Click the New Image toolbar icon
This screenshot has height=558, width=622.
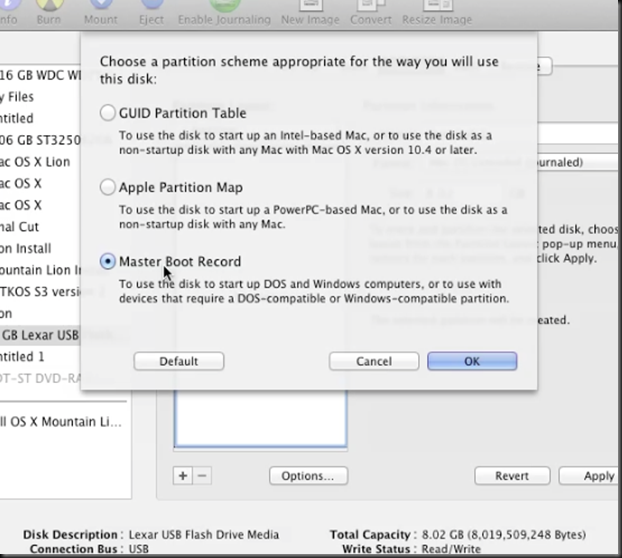coord(310,12)
